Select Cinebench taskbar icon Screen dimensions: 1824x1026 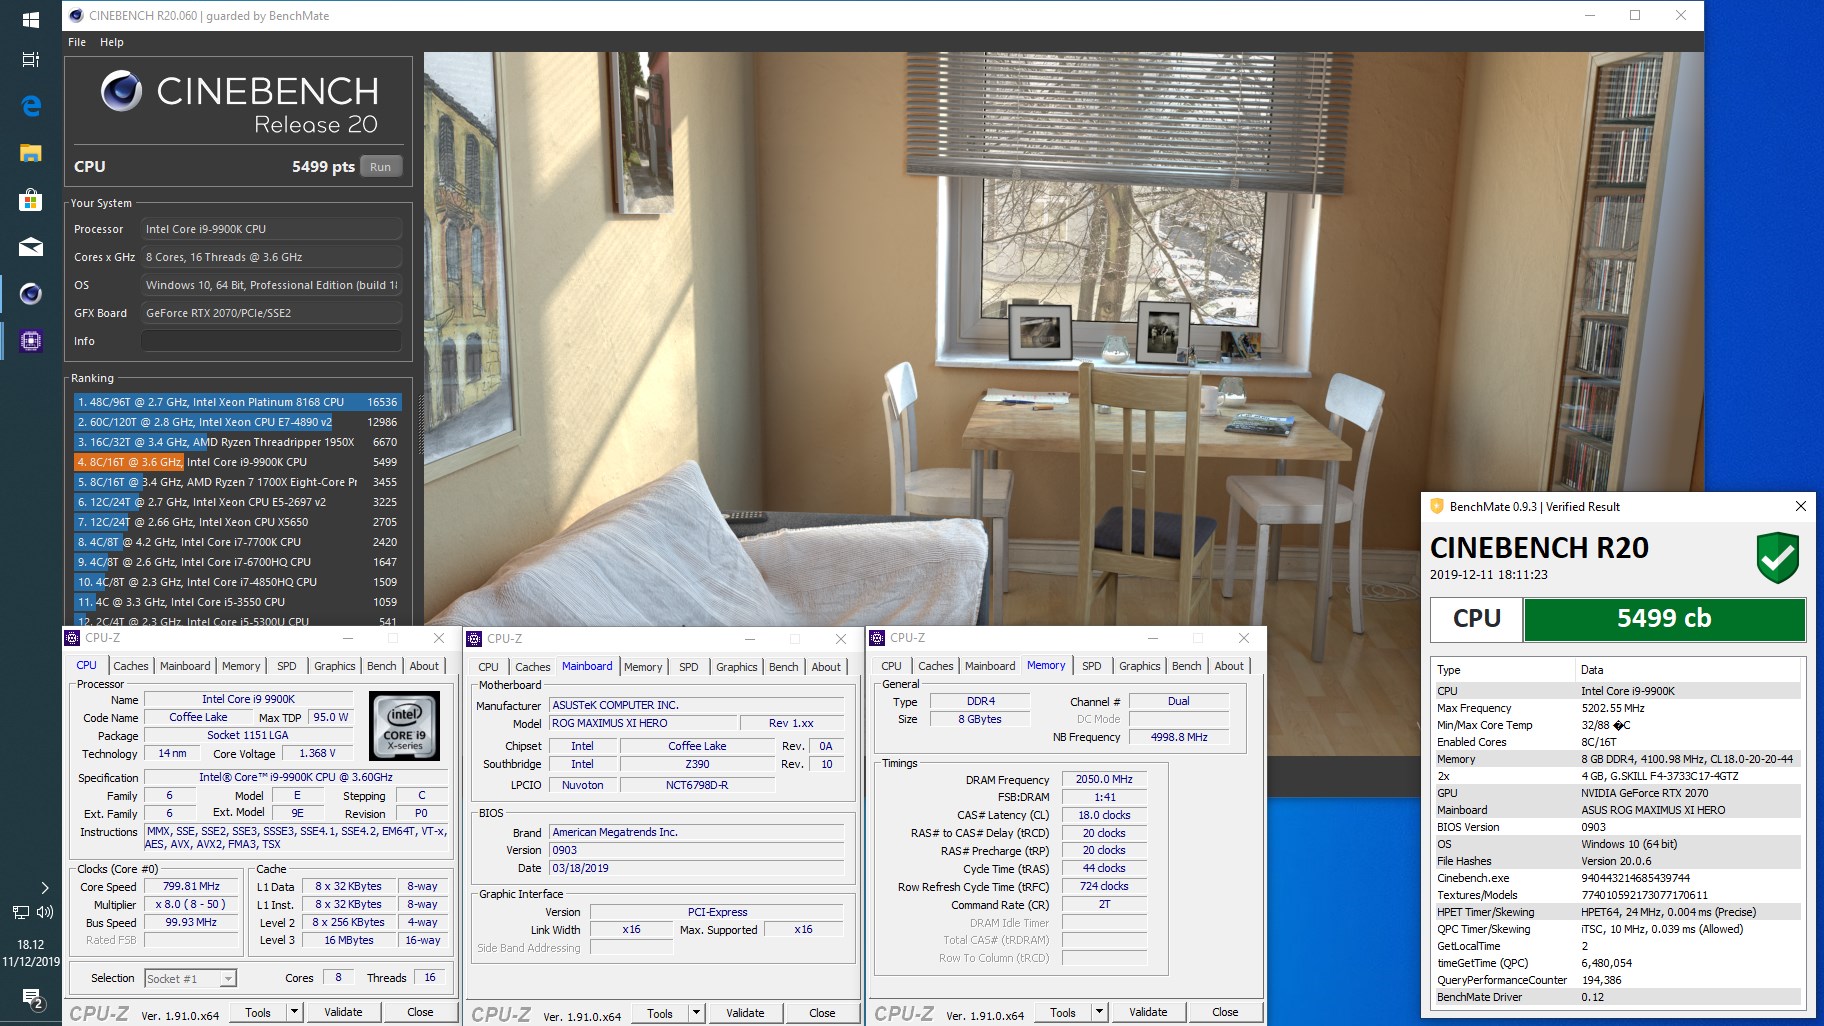click(30, 293)
